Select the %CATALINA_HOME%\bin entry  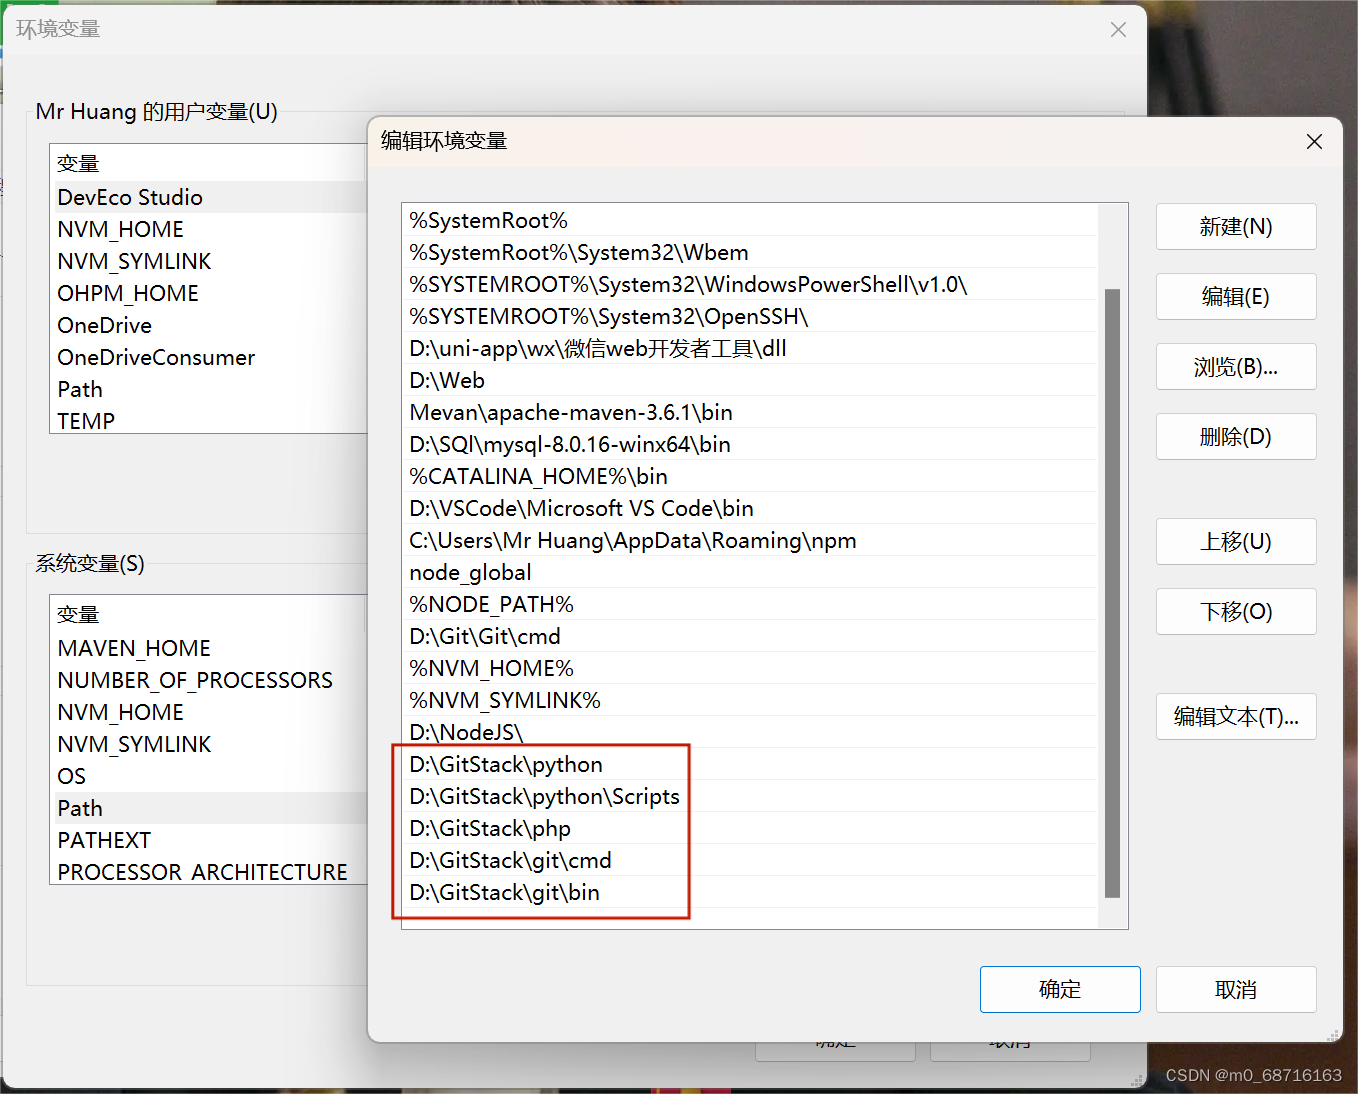click(x=749, y=477)
